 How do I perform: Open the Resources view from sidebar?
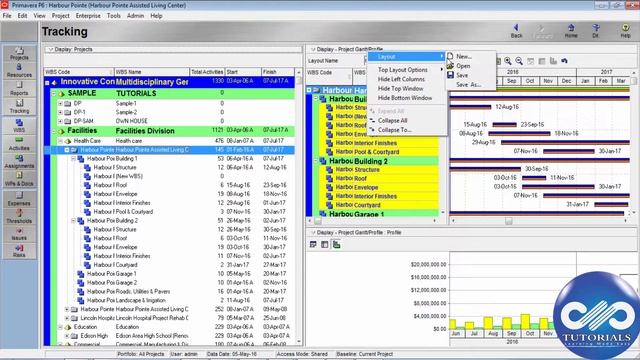19,71
